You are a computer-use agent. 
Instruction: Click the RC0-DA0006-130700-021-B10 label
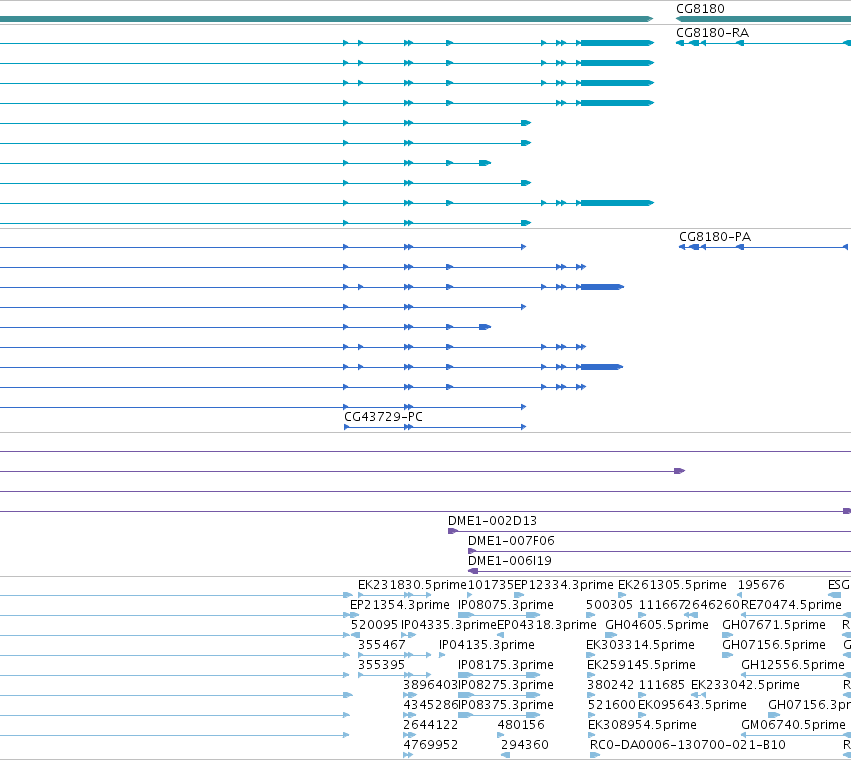688,745
